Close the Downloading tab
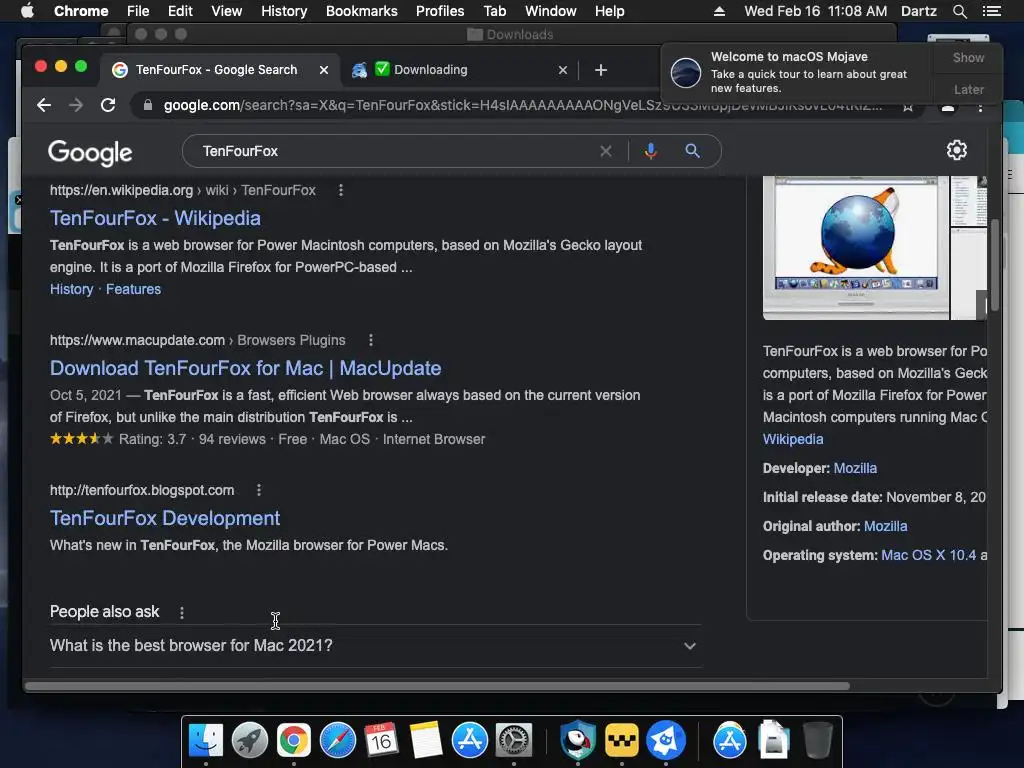Viewport: 1024px width, 768px height. pyautogui.click(x=563, y=70)
